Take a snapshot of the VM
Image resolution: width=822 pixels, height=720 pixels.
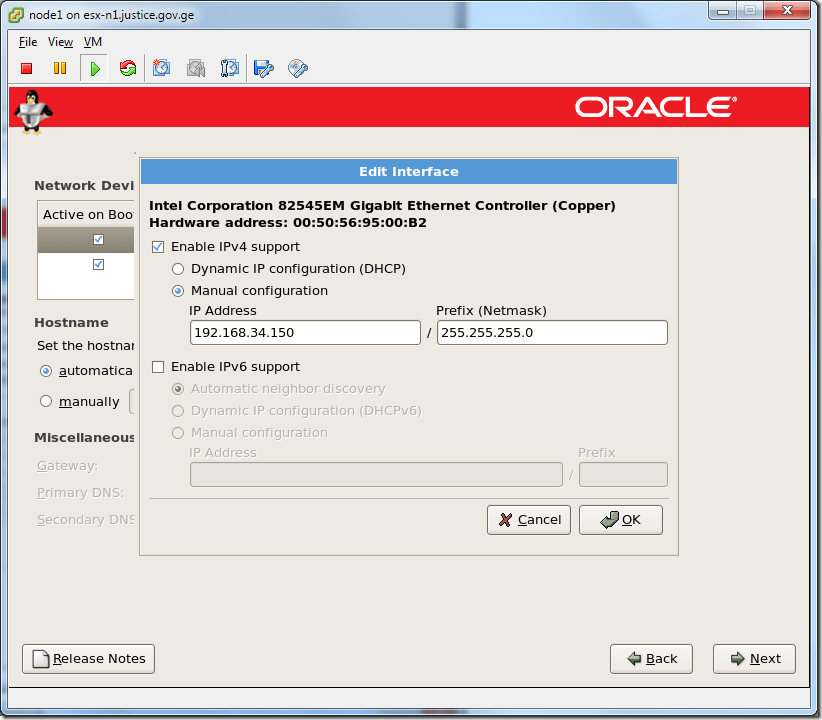tap(162, 68)
